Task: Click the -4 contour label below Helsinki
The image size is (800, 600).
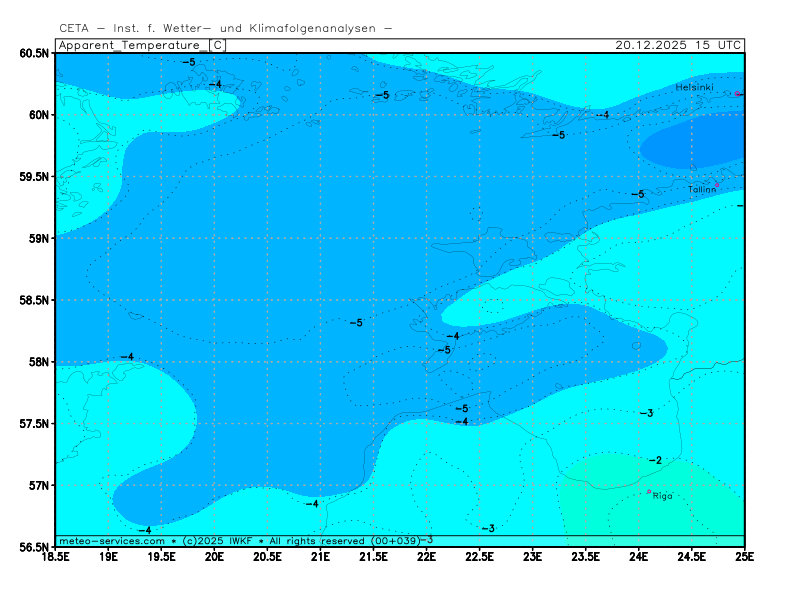Action: (x=601, y=115)
